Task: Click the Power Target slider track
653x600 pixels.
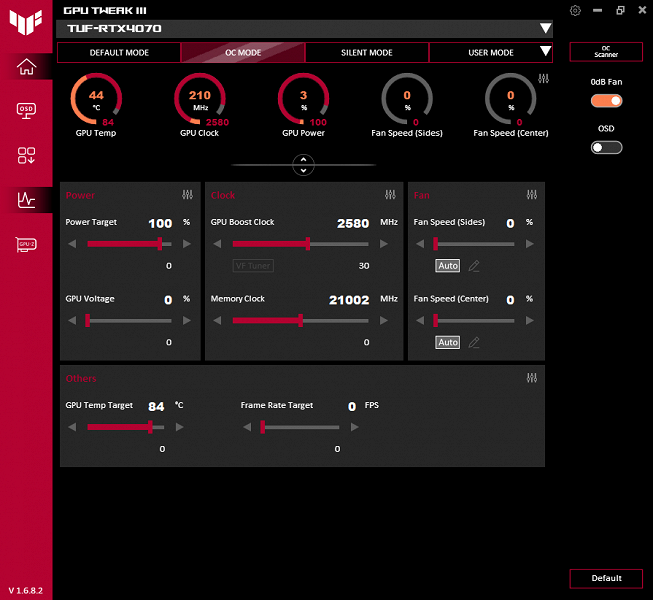Action: tap(129, 244)
